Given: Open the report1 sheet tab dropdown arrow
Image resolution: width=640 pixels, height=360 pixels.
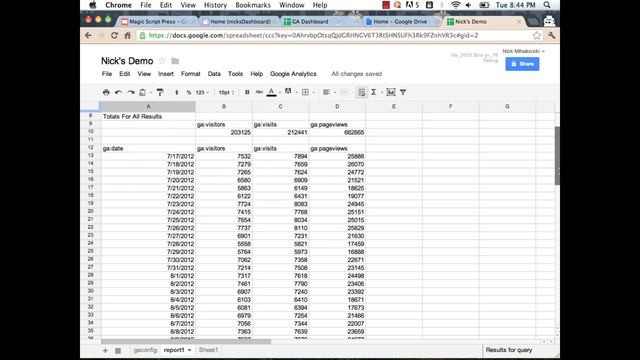Looking at the screenshot, I should tap(189, 350).
